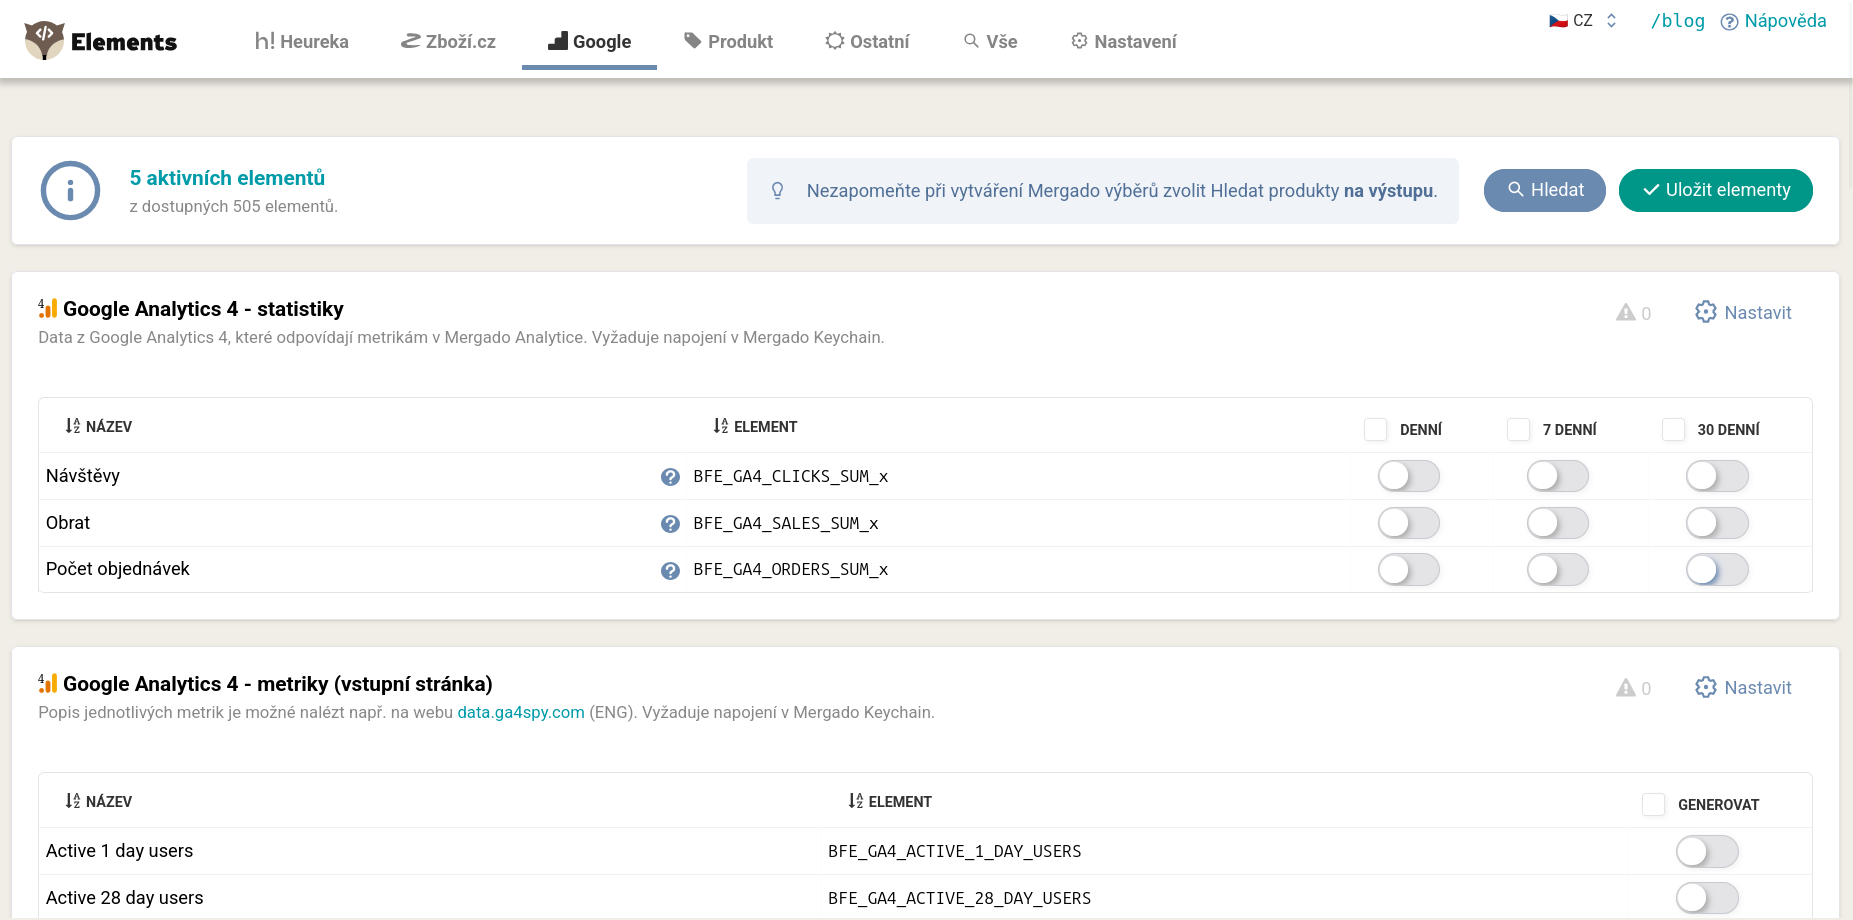Switch to the Produkt tab

pyautogui.click(x=728, y=41)
